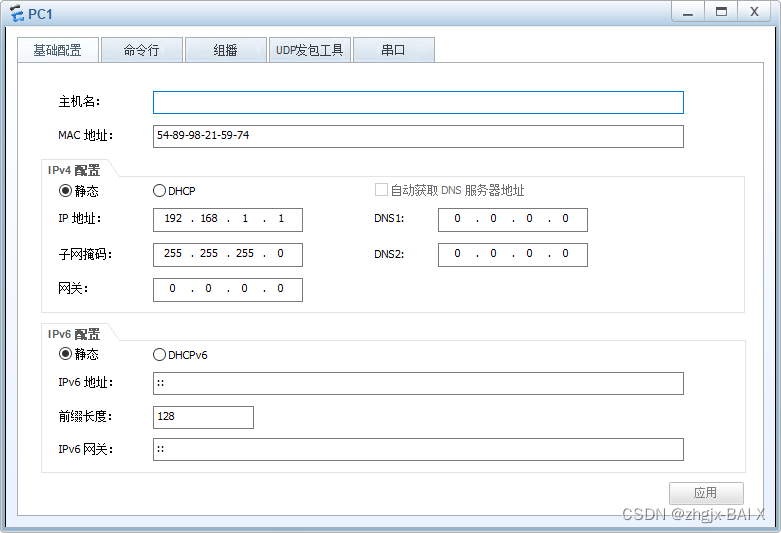Minimize the PC1 window

(688, 12)
